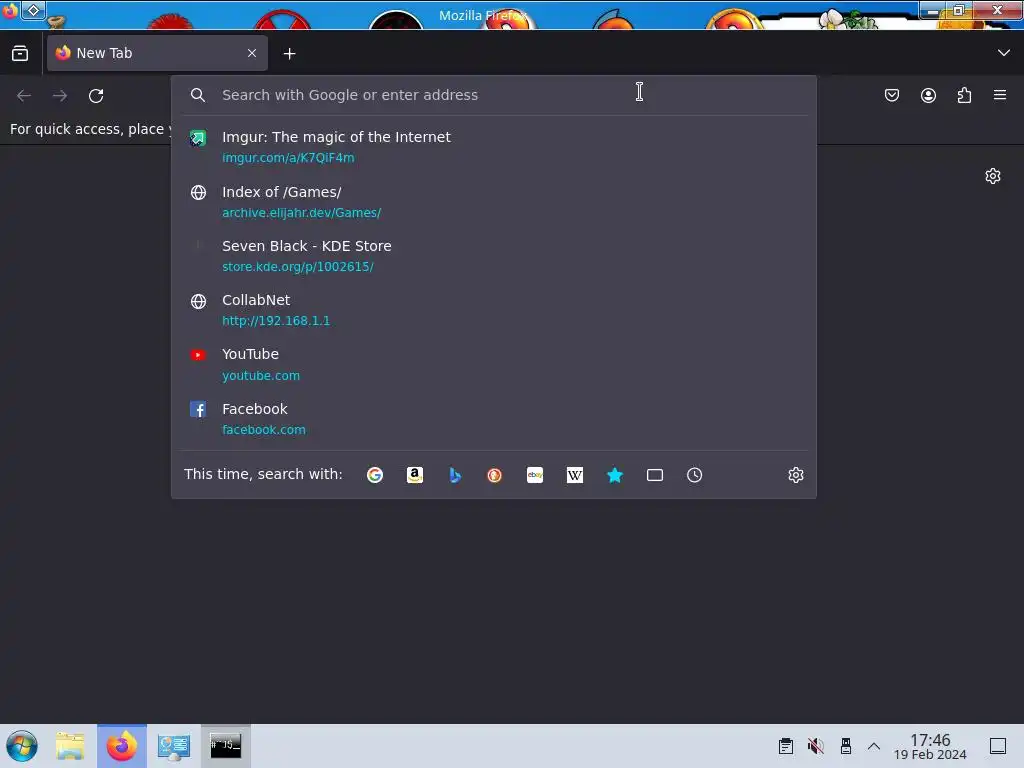Open the file manager in taskbar

[70, 746]
